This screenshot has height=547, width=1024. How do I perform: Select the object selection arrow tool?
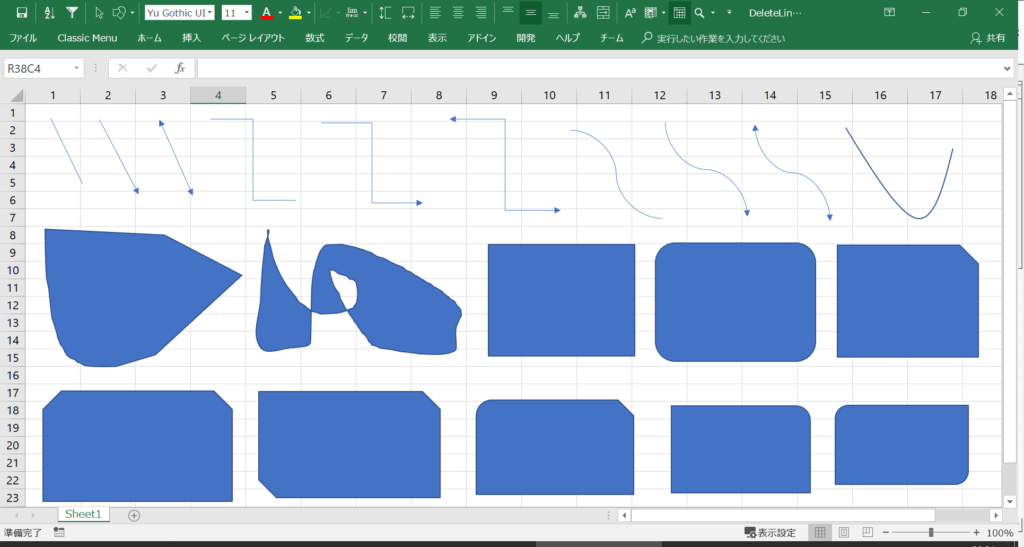point(98,13)
